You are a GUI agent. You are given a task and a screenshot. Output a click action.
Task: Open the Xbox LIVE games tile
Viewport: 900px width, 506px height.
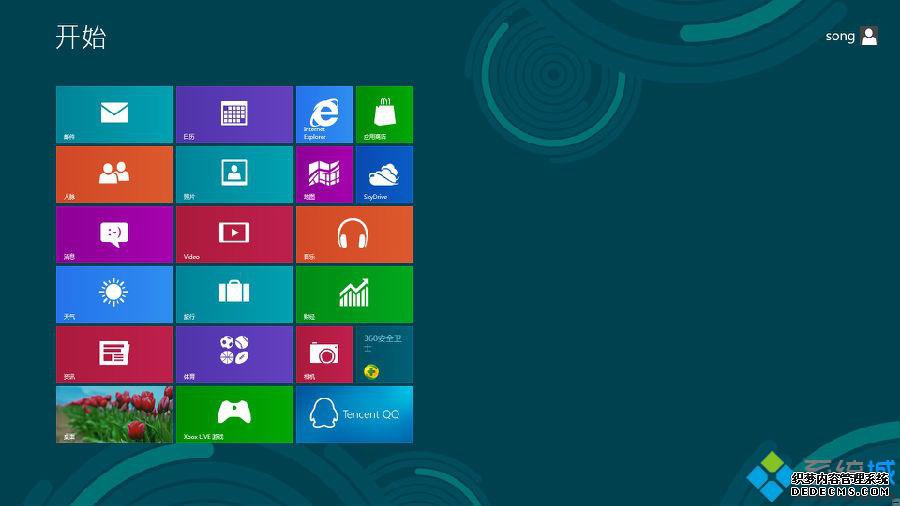234,414
